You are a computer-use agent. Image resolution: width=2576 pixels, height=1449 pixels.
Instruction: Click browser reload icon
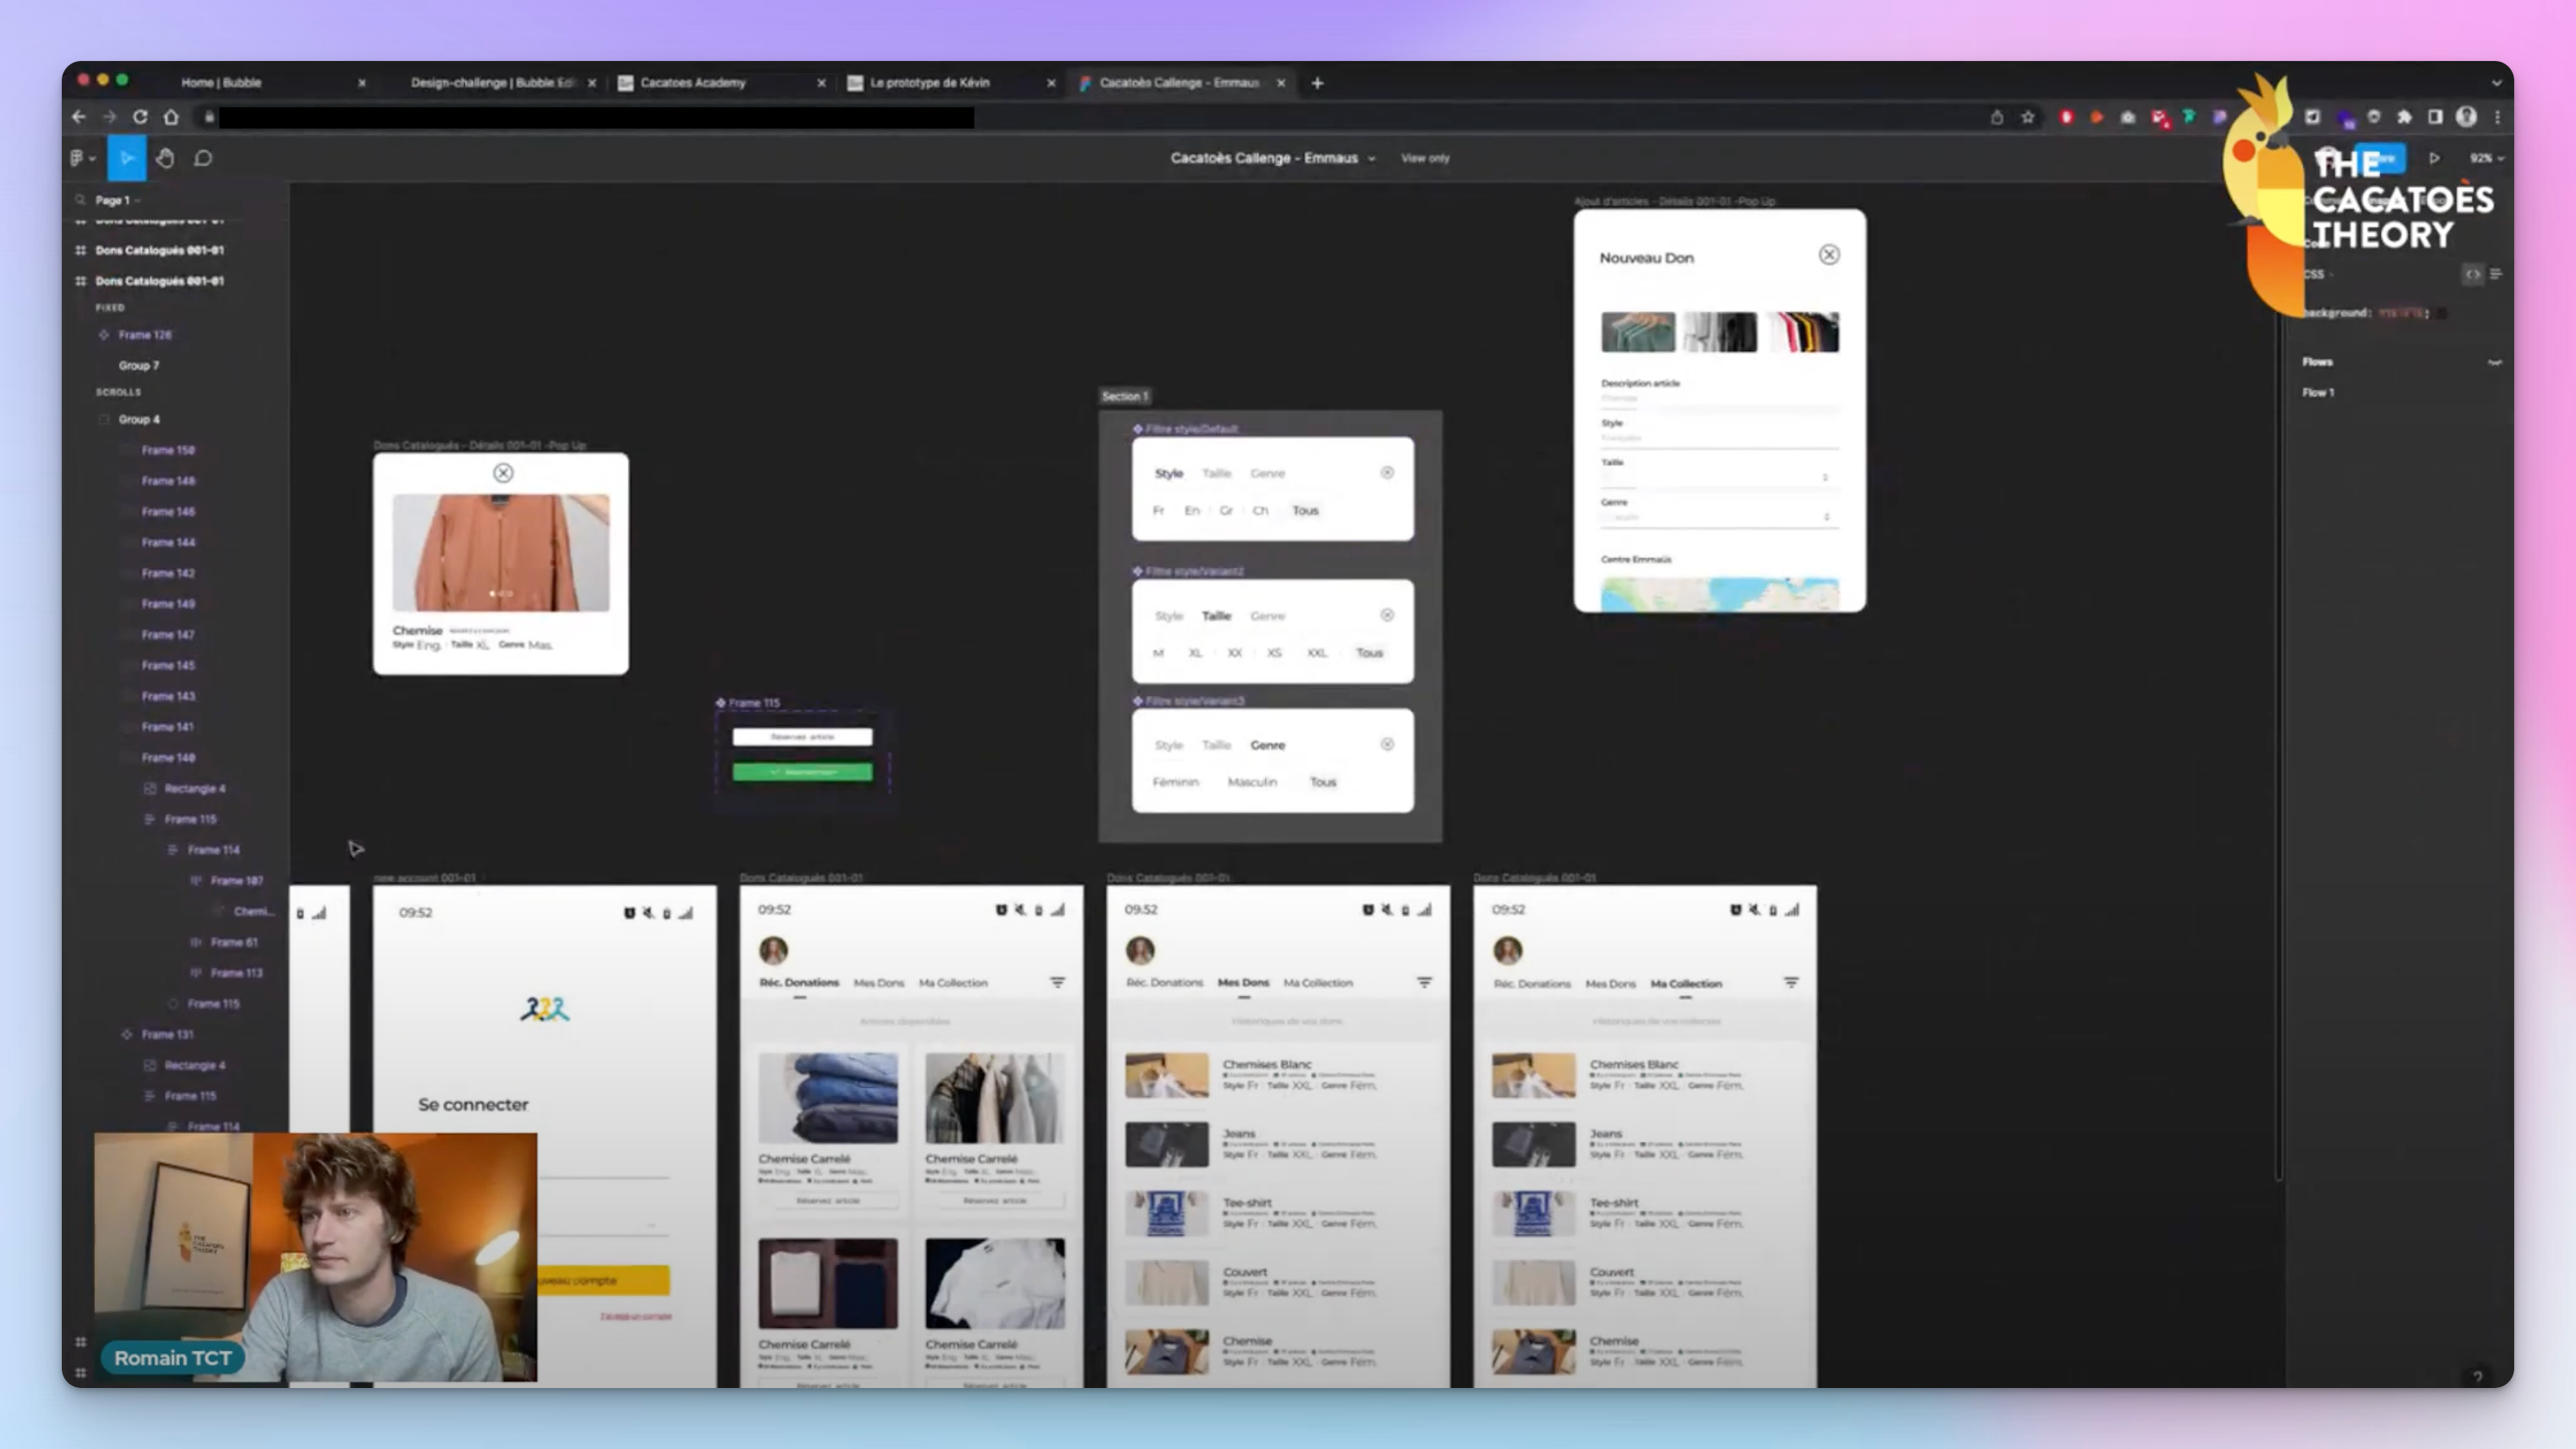pyautogui.click(x=140, y=117)
